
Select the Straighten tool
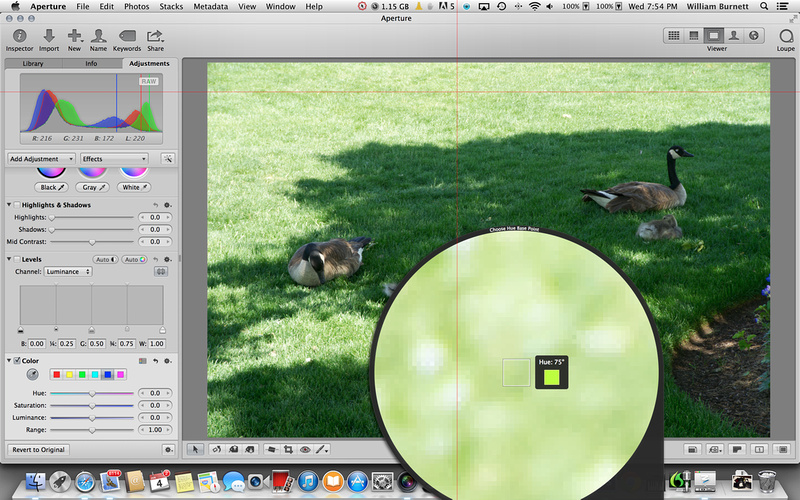pyautogui.click(x=271, y=449)
